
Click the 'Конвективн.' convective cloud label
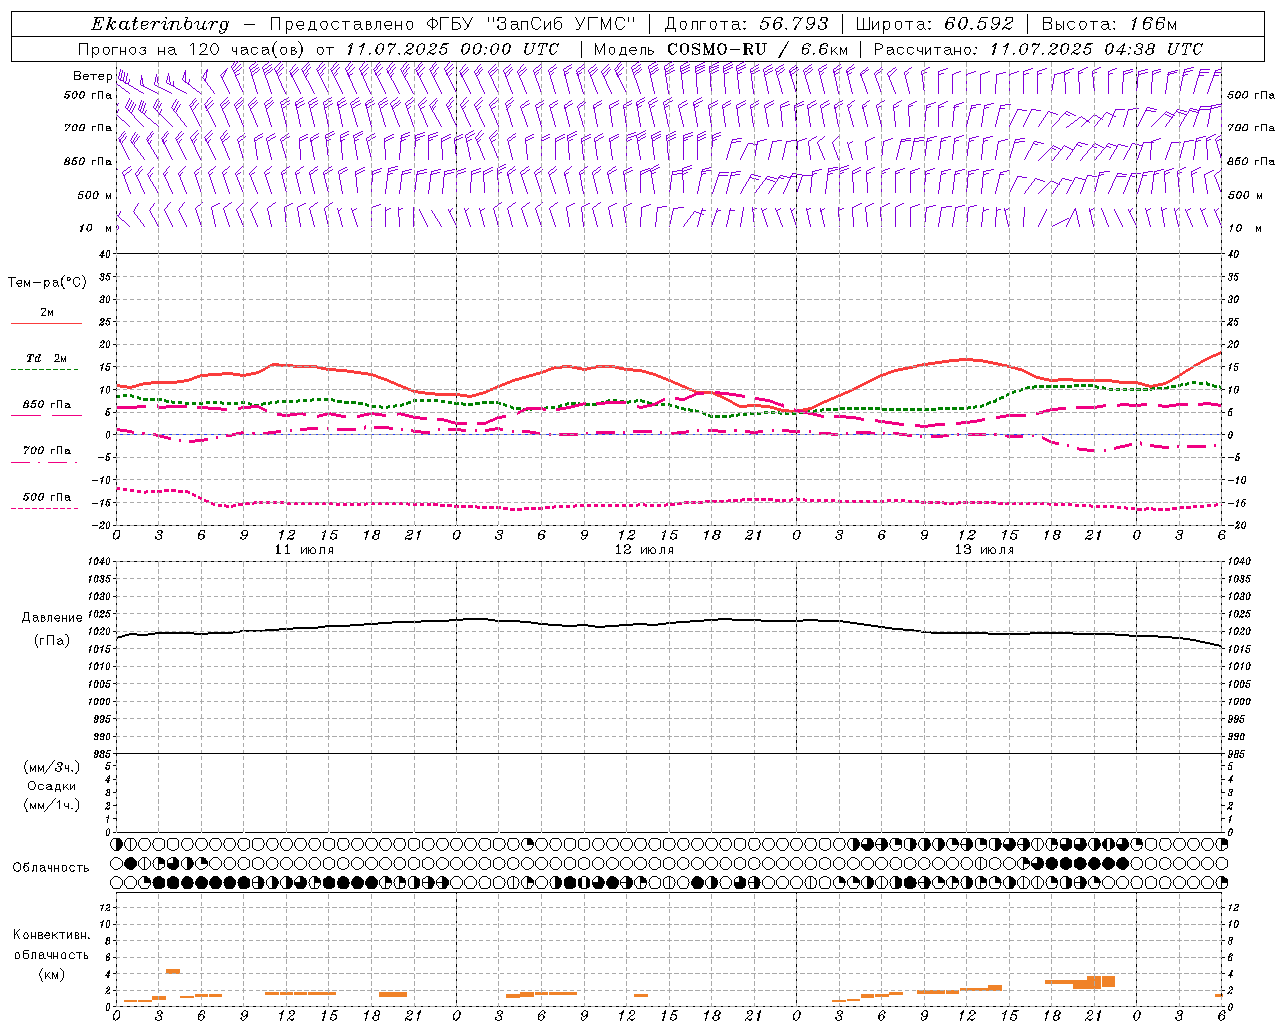pos(52,935)
